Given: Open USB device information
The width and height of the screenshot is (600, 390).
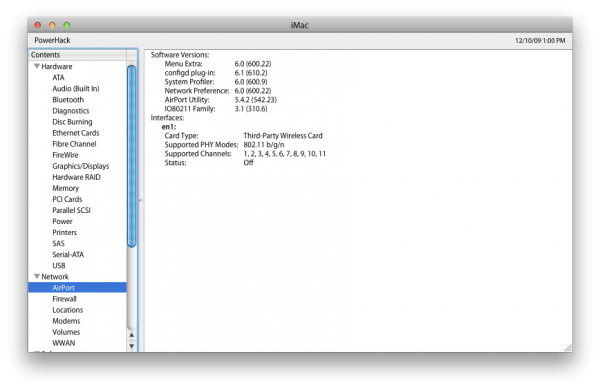Looking at the screenshot, I should point(59,266).
